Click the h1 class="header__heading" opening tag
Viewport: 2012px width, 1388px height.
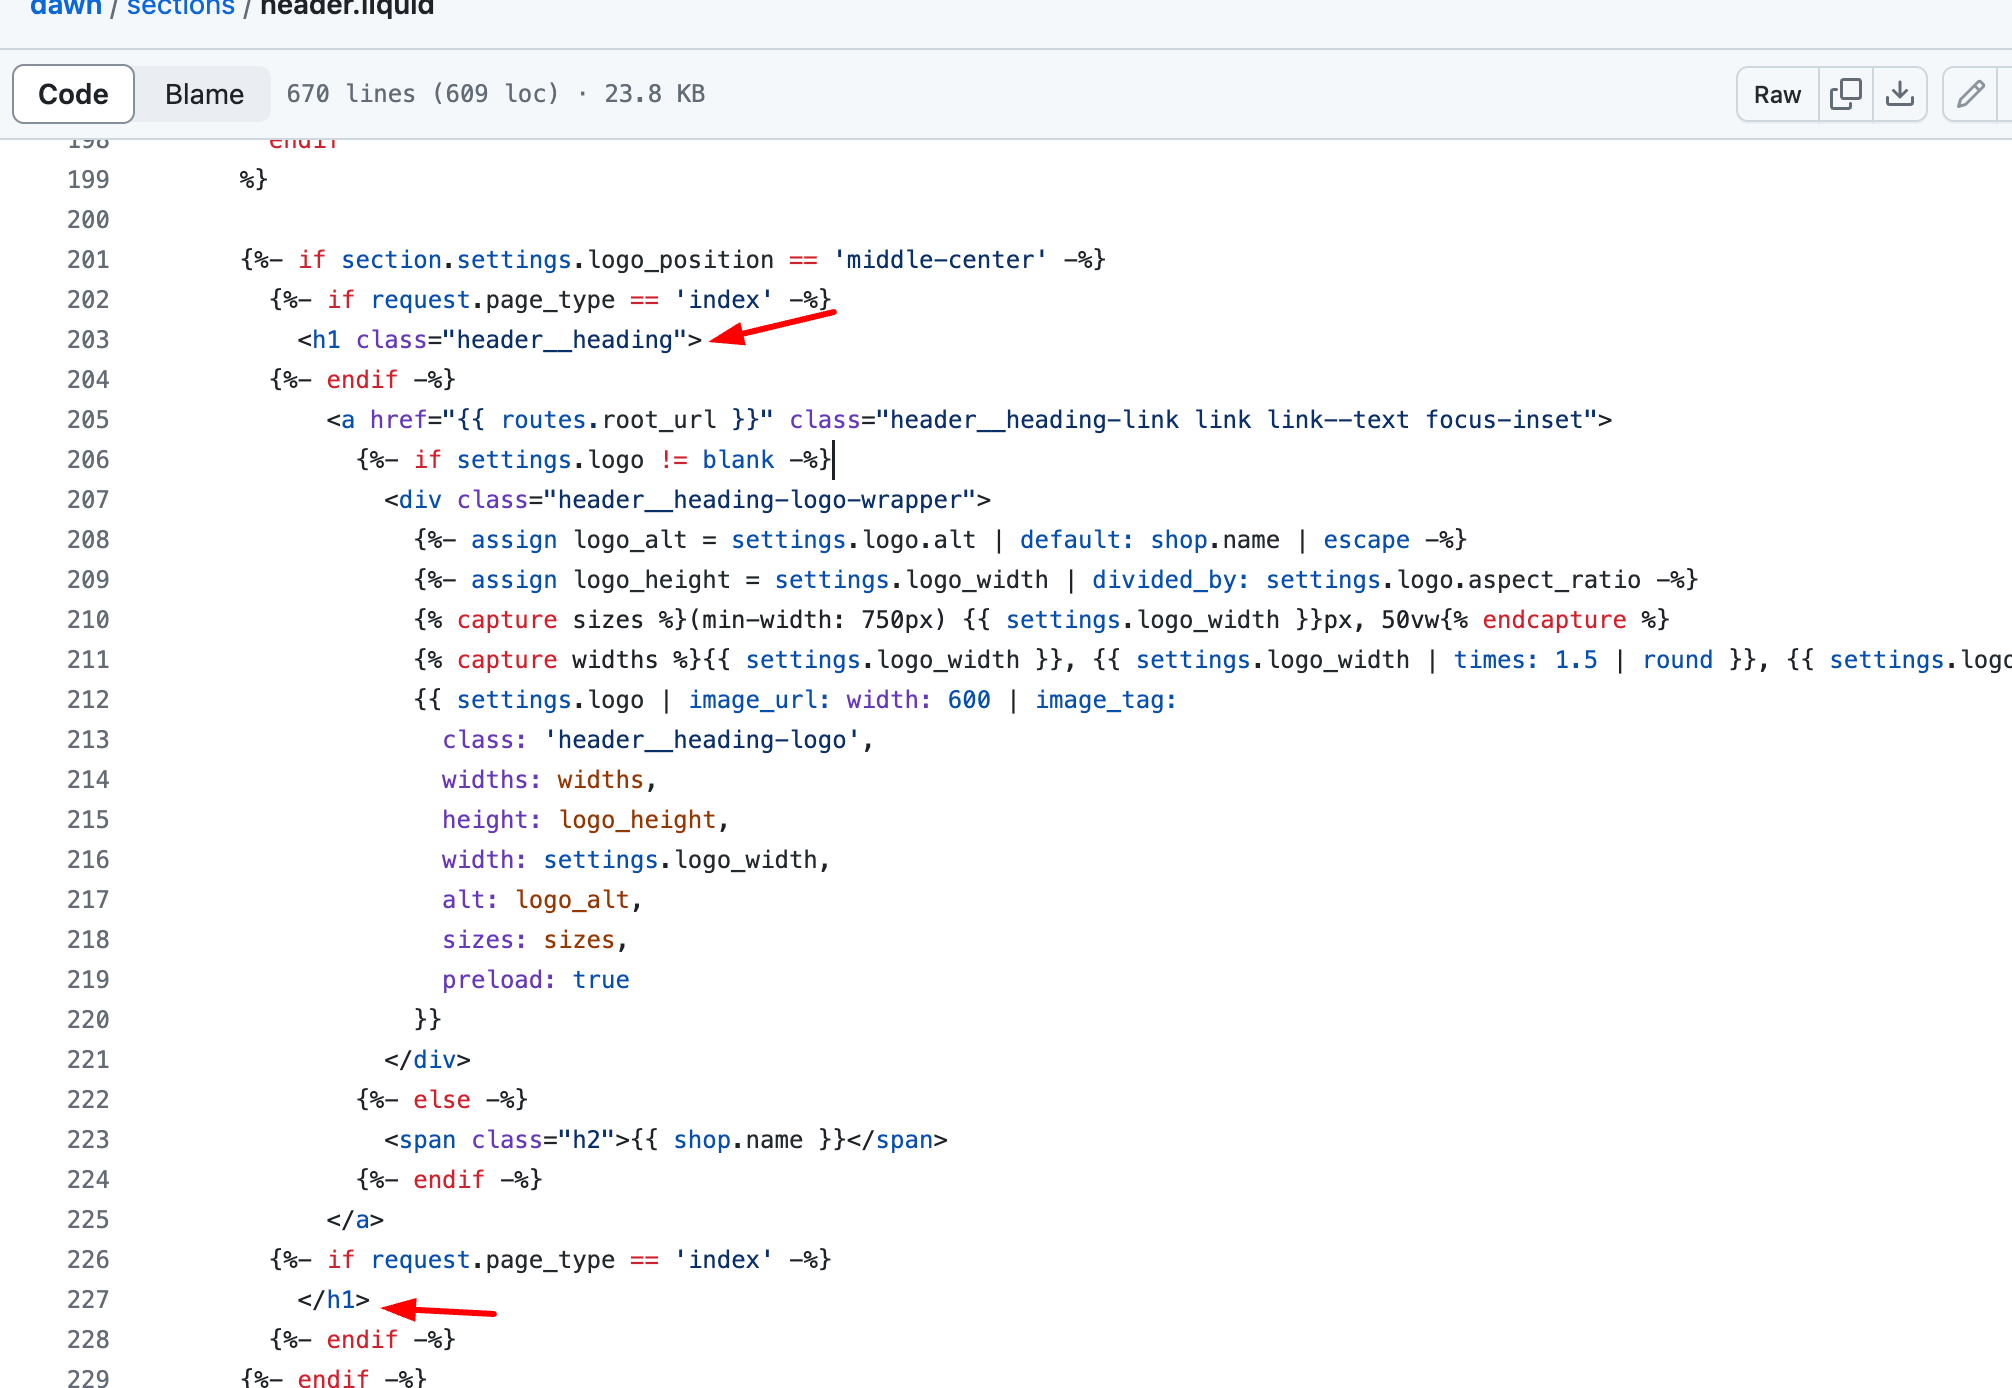(x=499, y=340)
